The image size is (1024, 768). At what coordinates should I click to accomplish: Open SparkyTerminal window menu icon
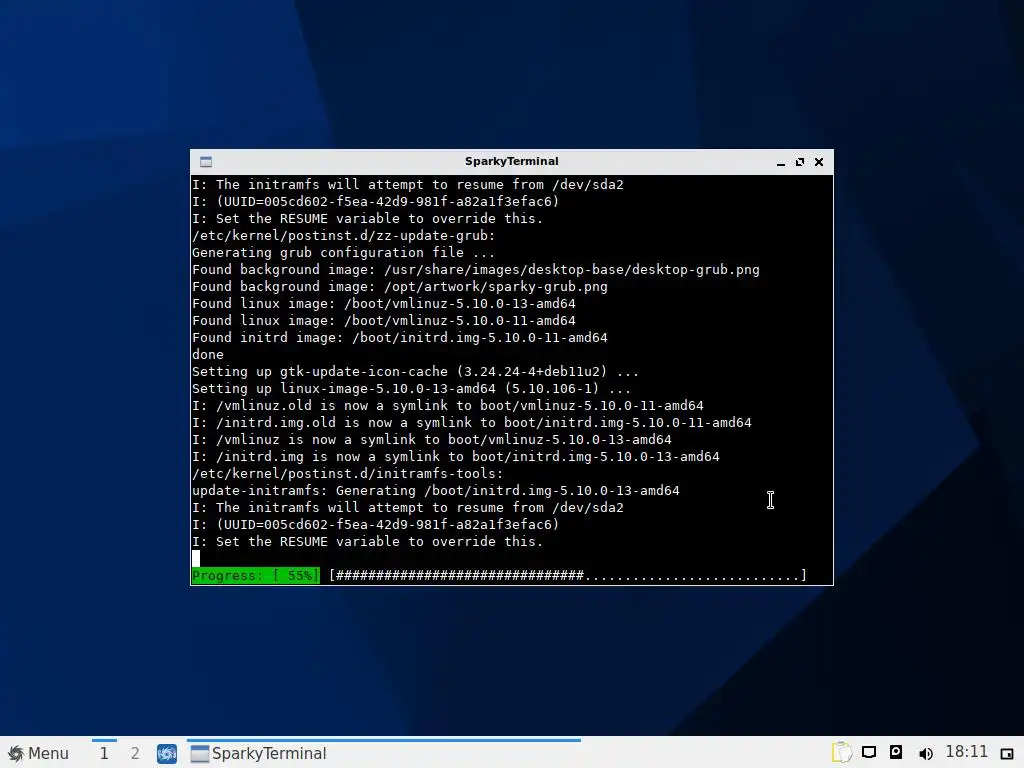point(206,162)
